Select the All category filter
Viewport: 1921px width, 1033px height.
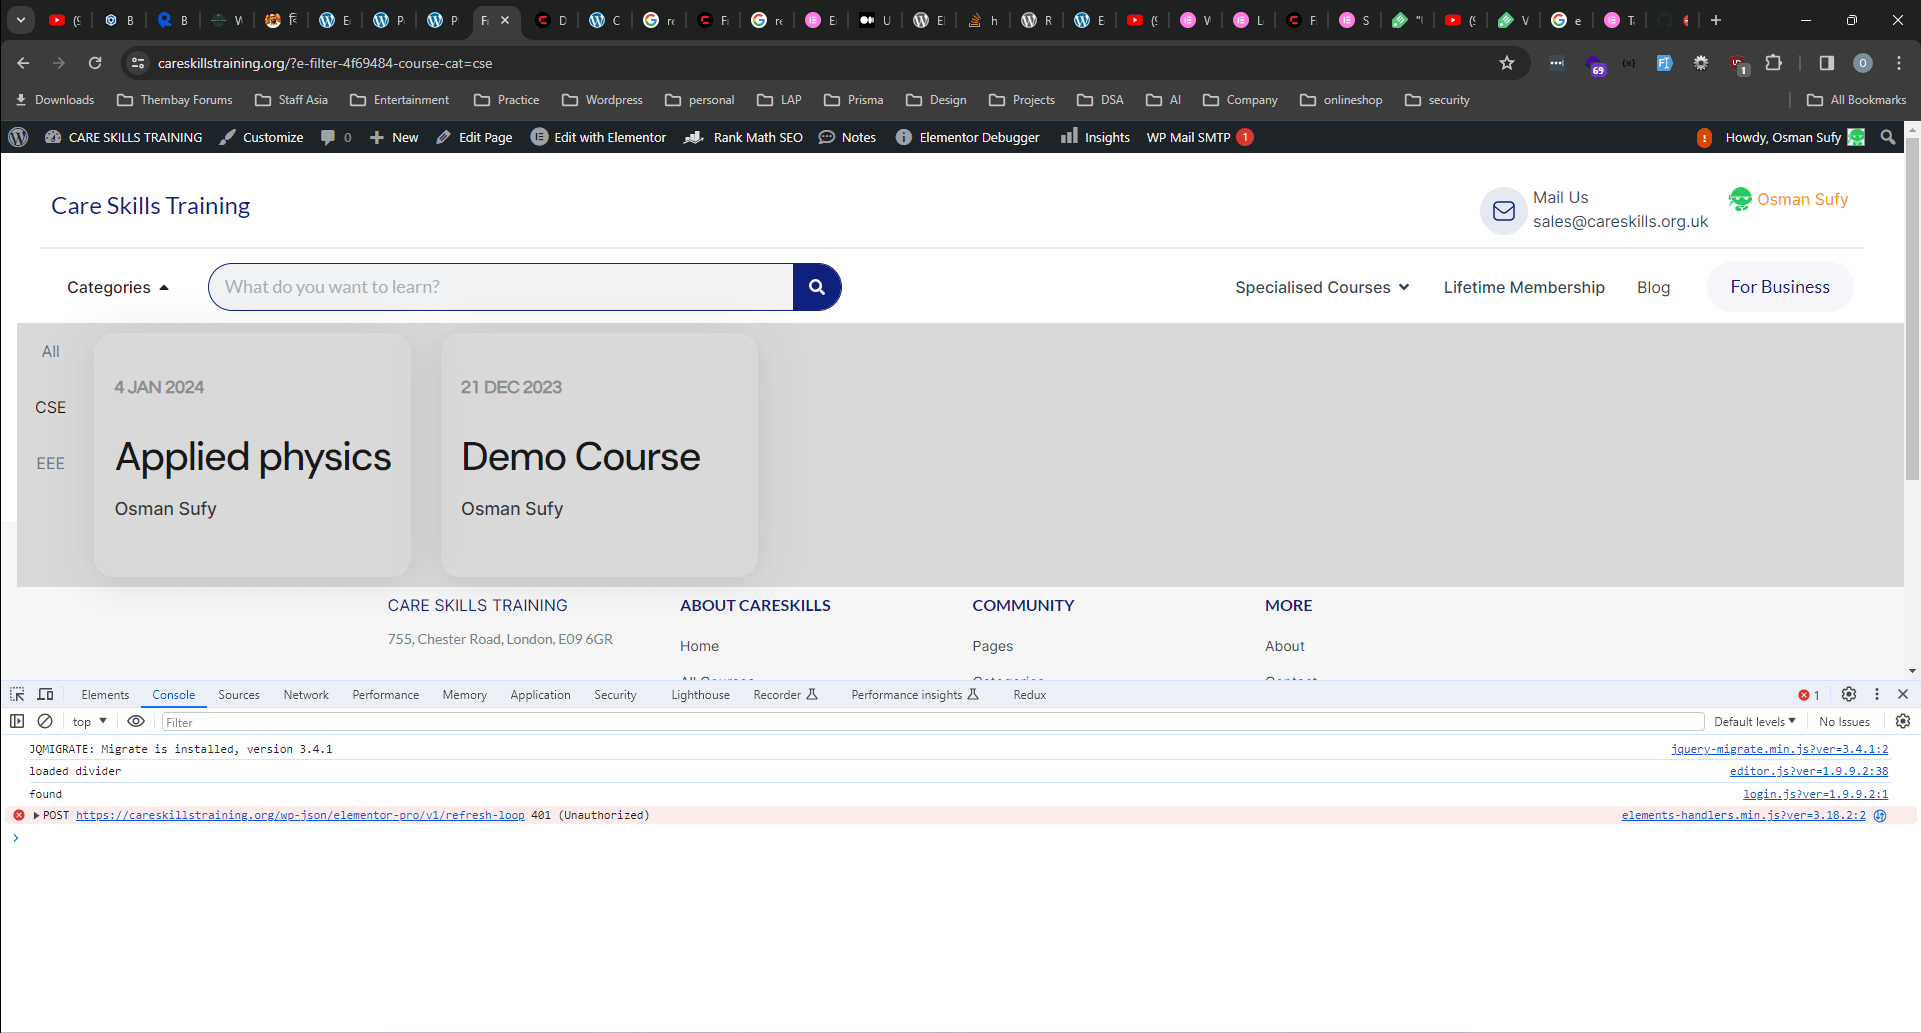50,351
